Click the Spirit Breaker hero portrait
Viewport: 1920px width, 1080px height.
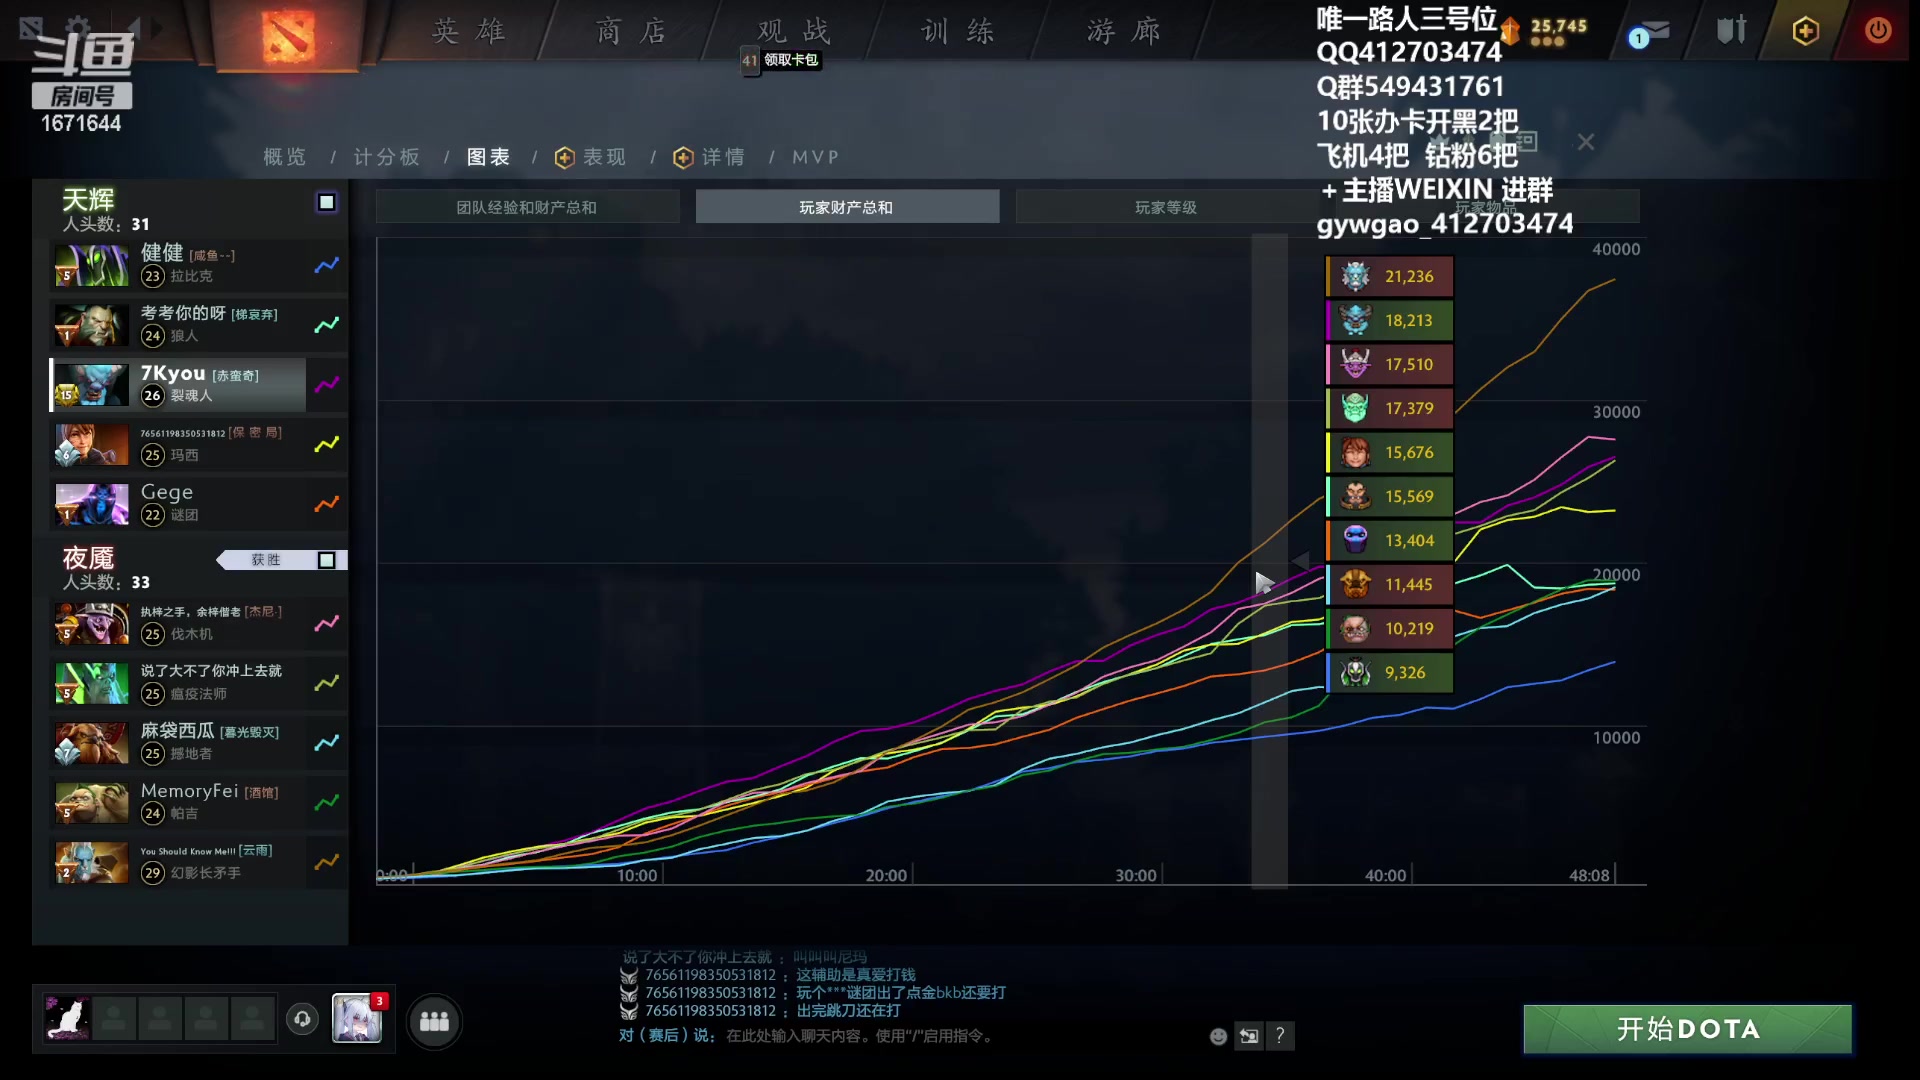coord(92,385)
